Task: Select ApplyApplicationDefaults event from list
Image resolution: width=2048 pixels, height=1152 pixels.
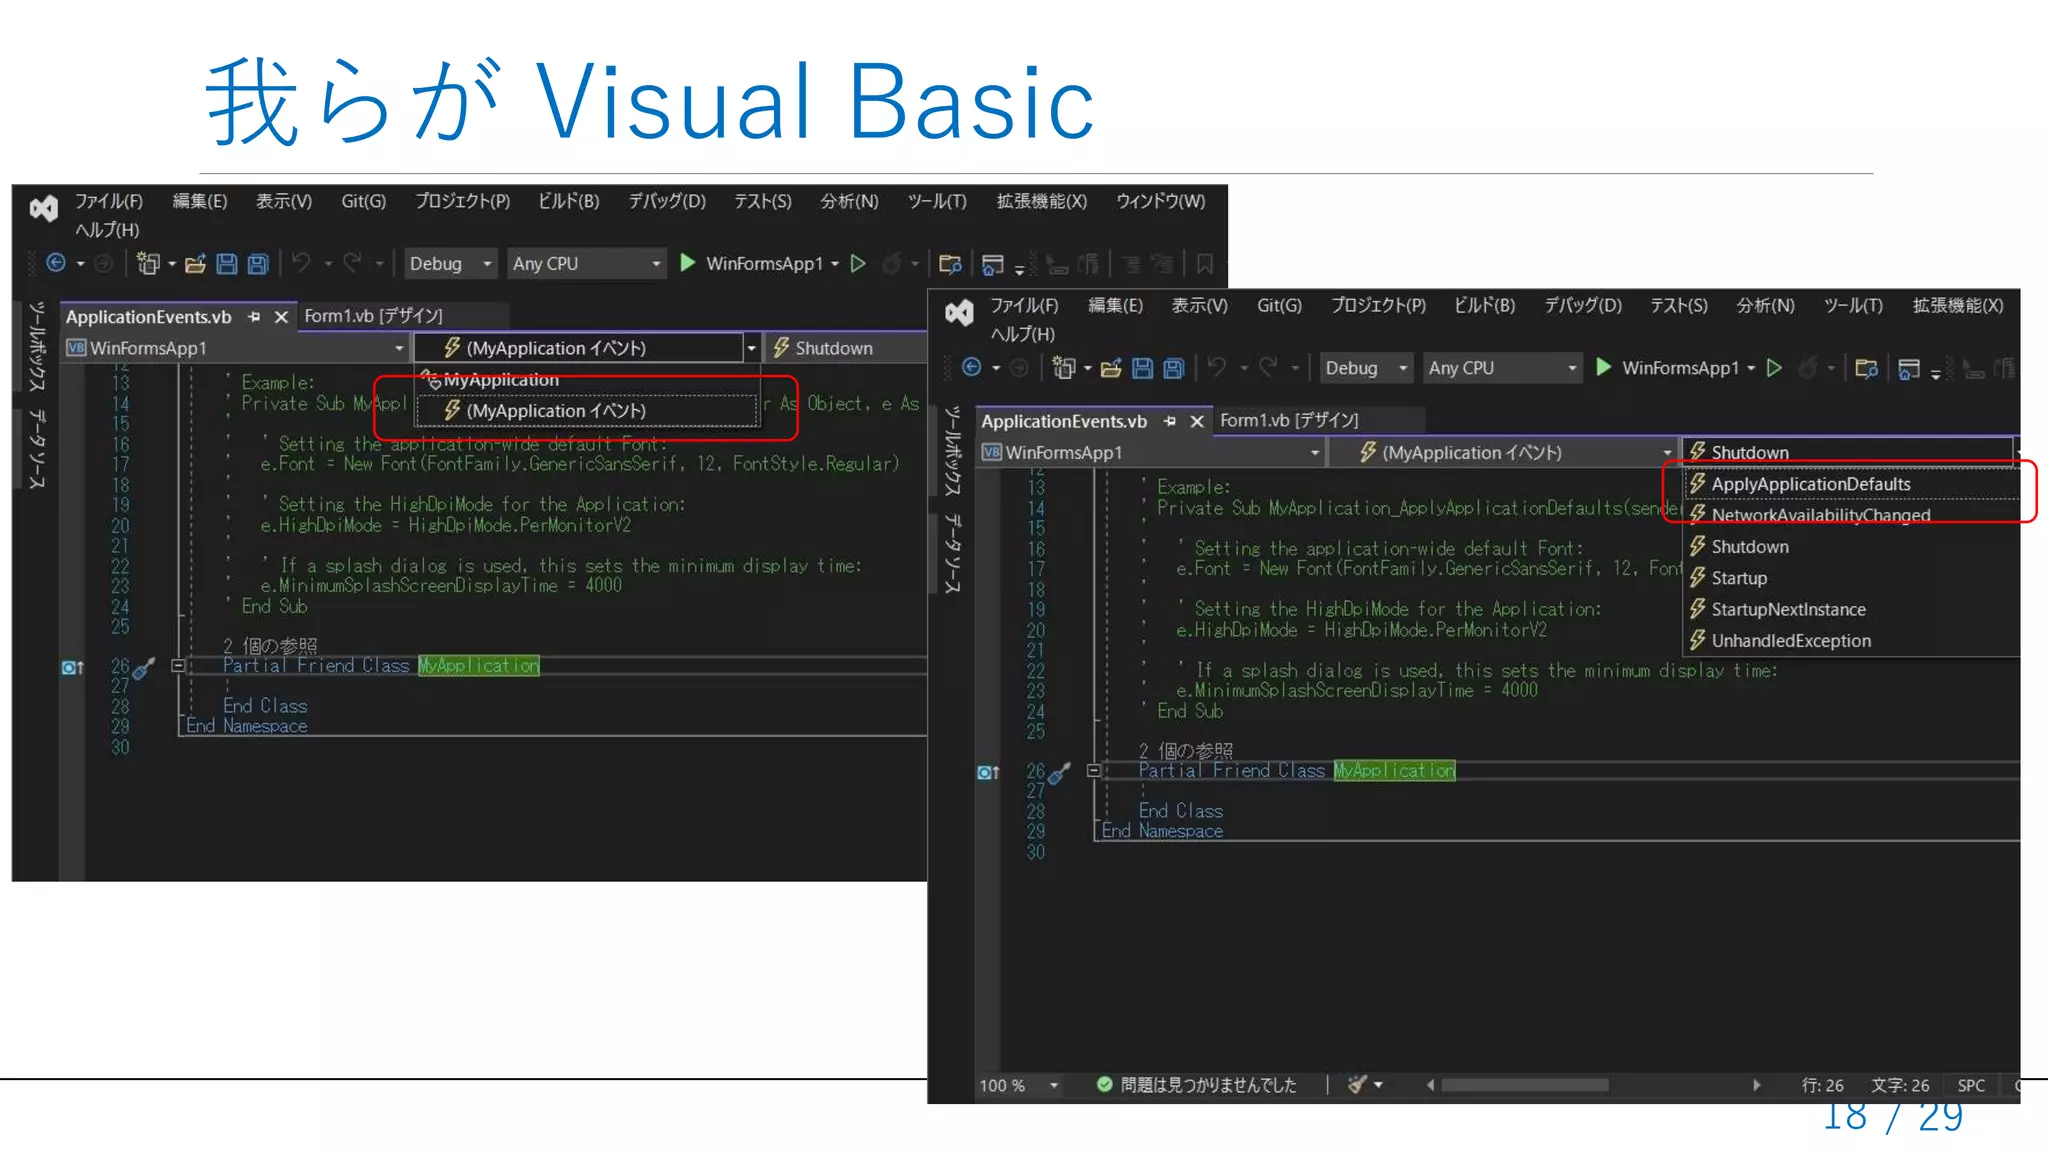Action: point(1852,484)
